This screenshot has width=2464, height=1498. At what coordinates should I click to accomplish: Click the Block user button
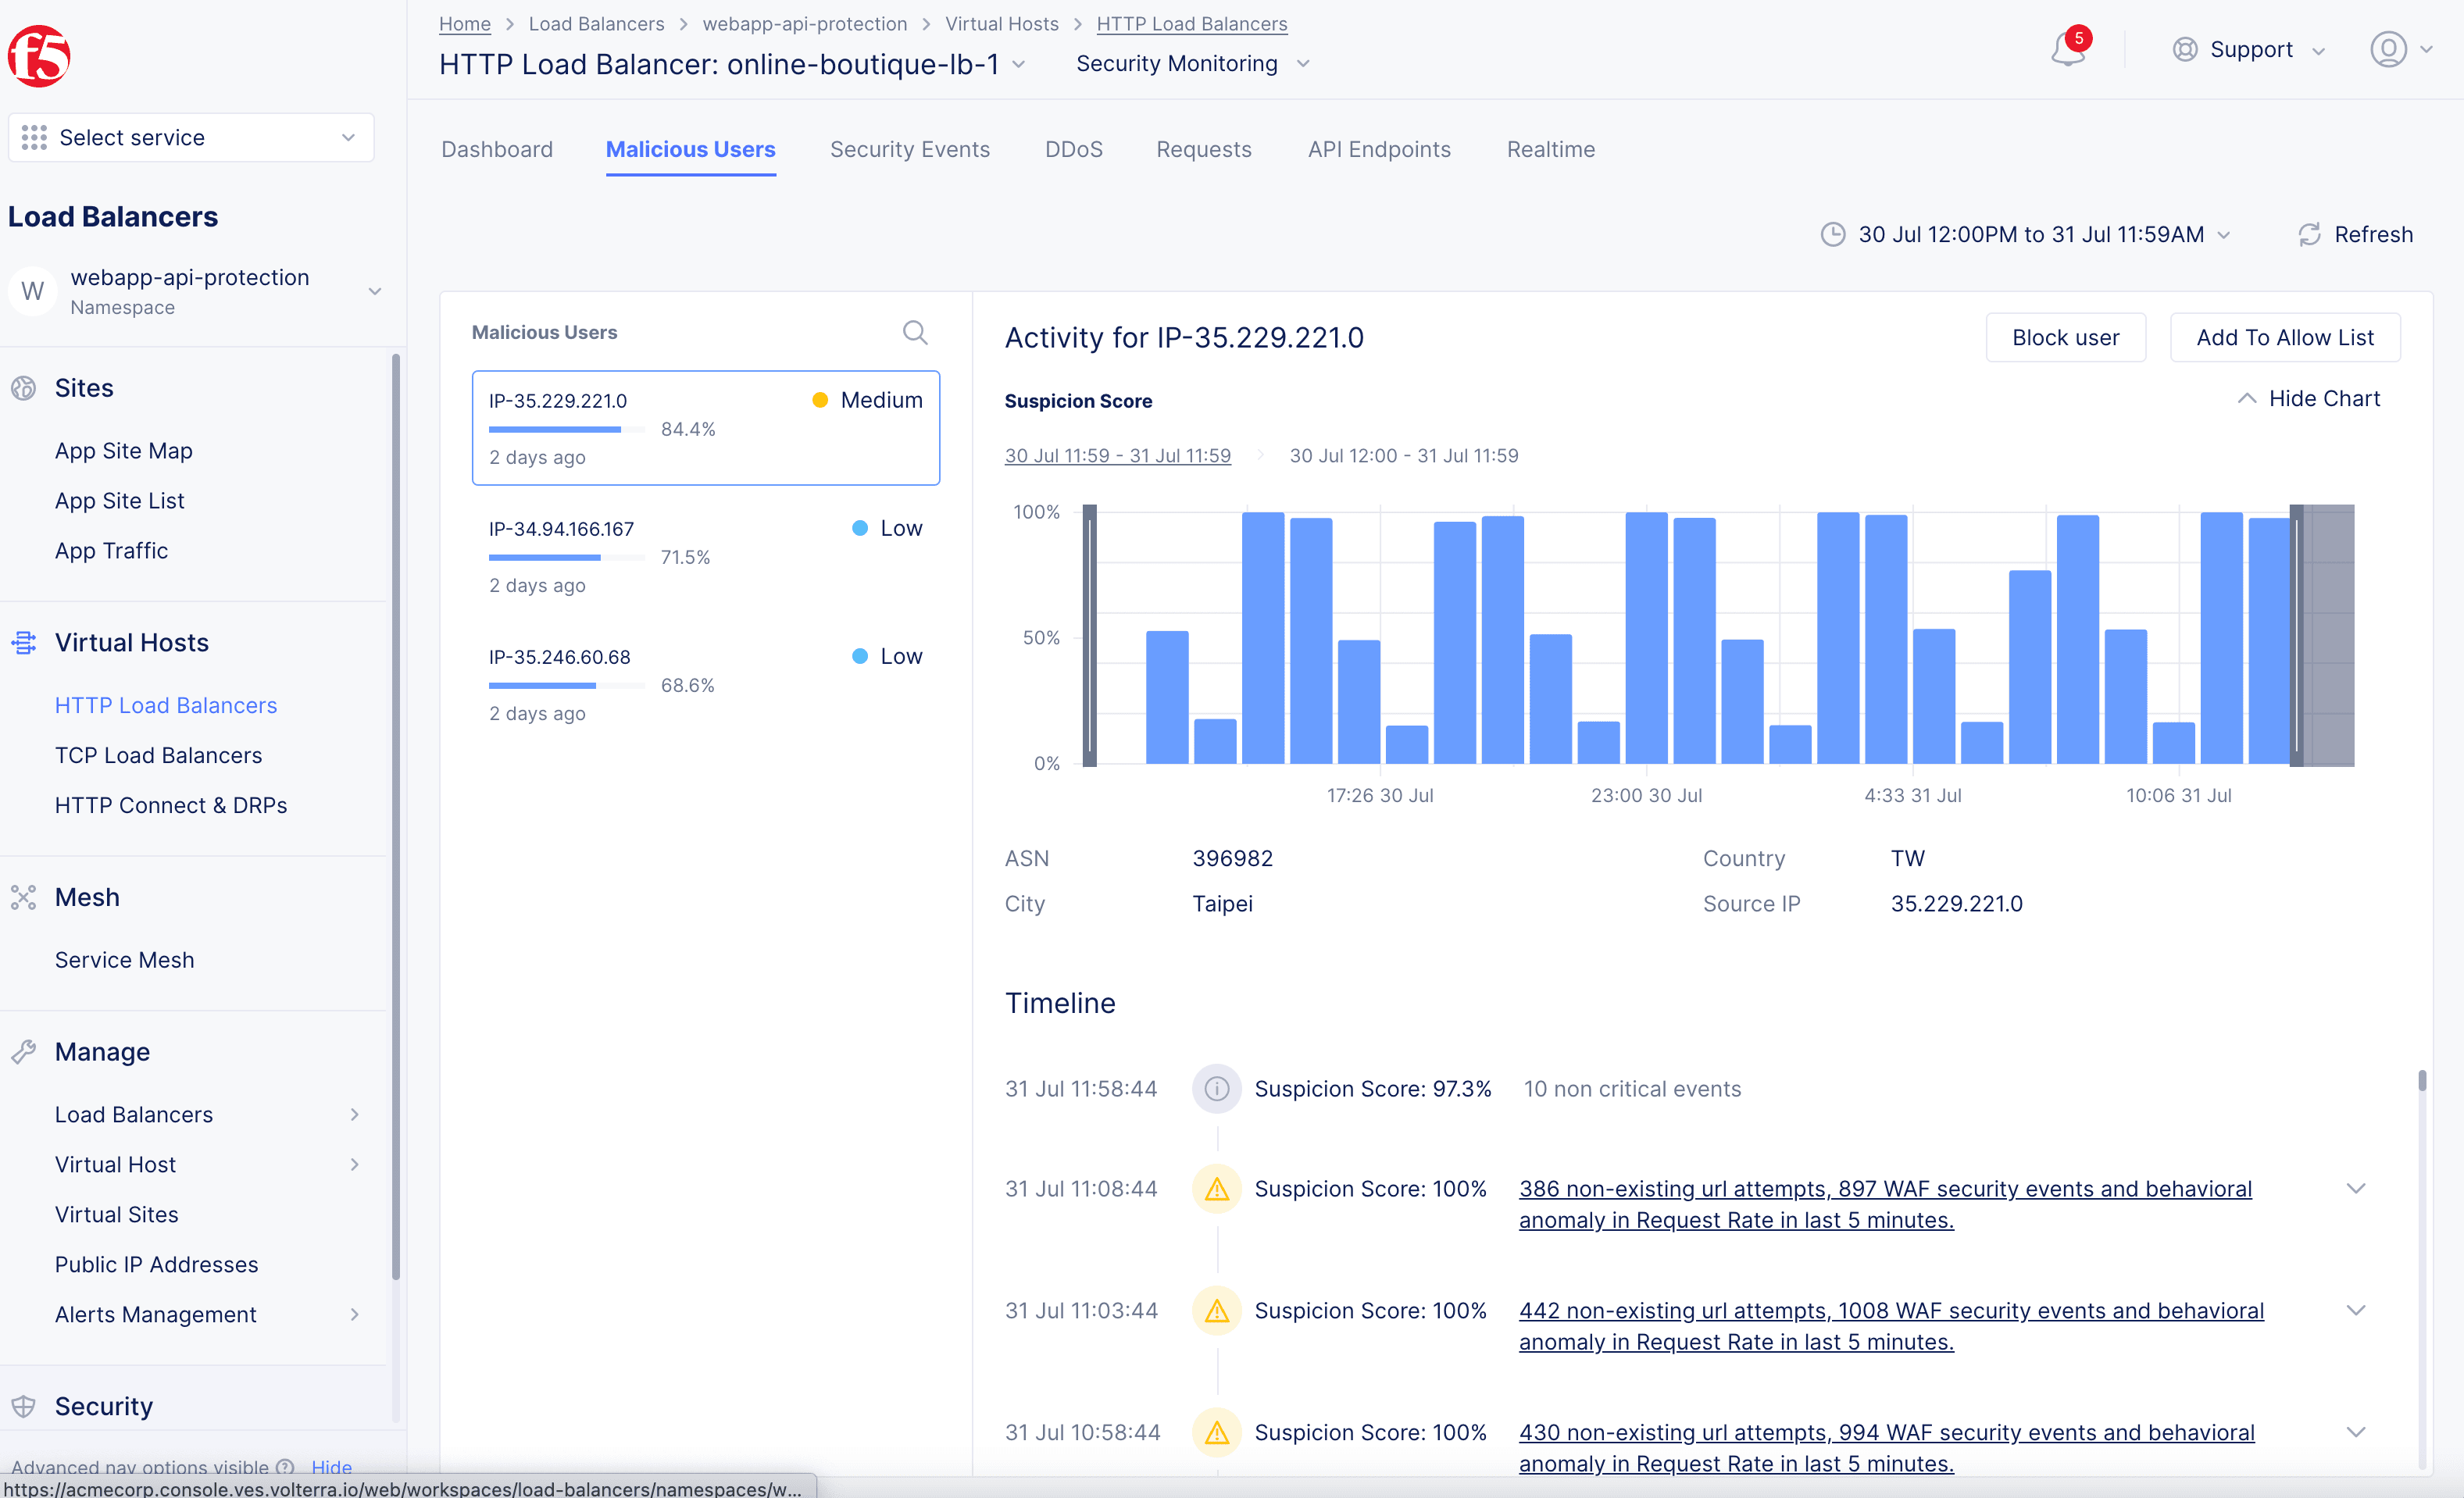point(2066,336)
